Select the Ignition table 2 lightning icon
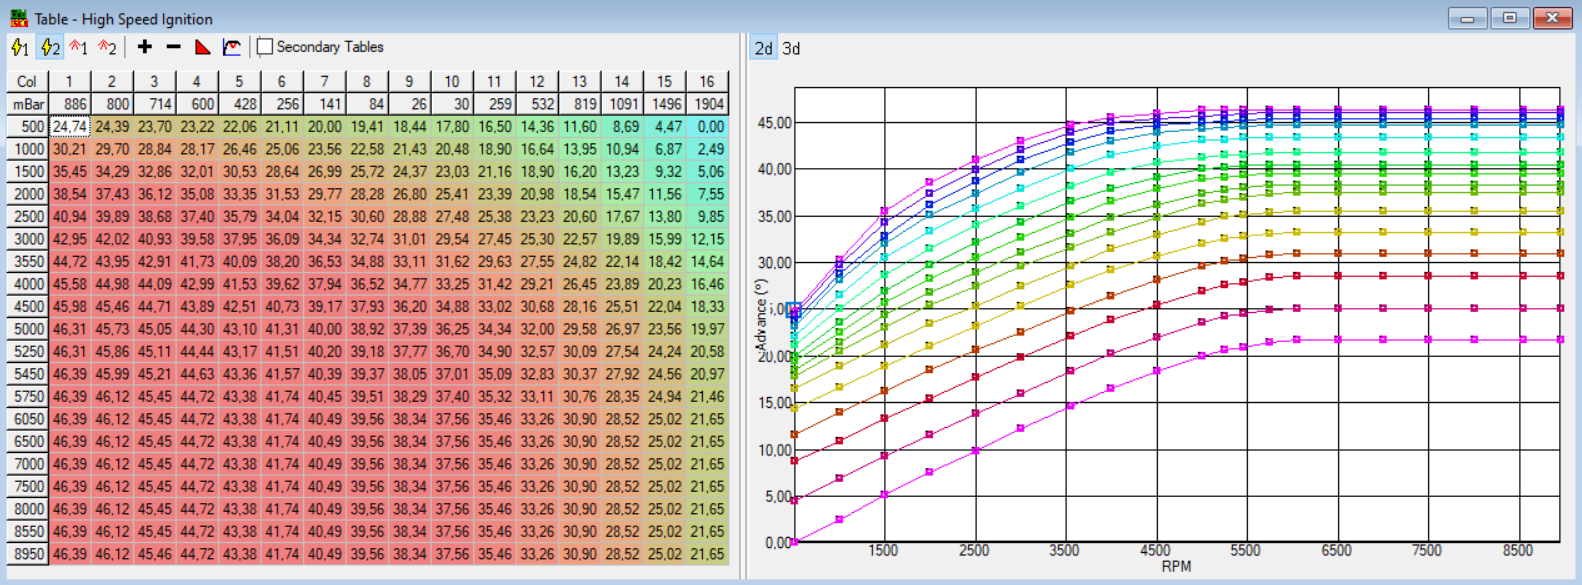Screen dimensions: 1582x585 (x=50, y=47)
